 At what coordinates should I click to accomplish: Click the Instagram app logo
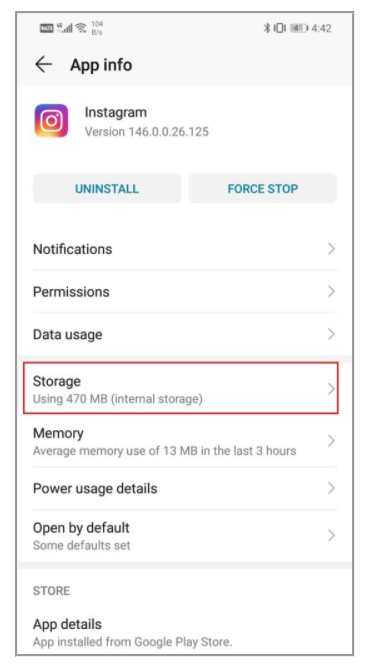(51, 121)
